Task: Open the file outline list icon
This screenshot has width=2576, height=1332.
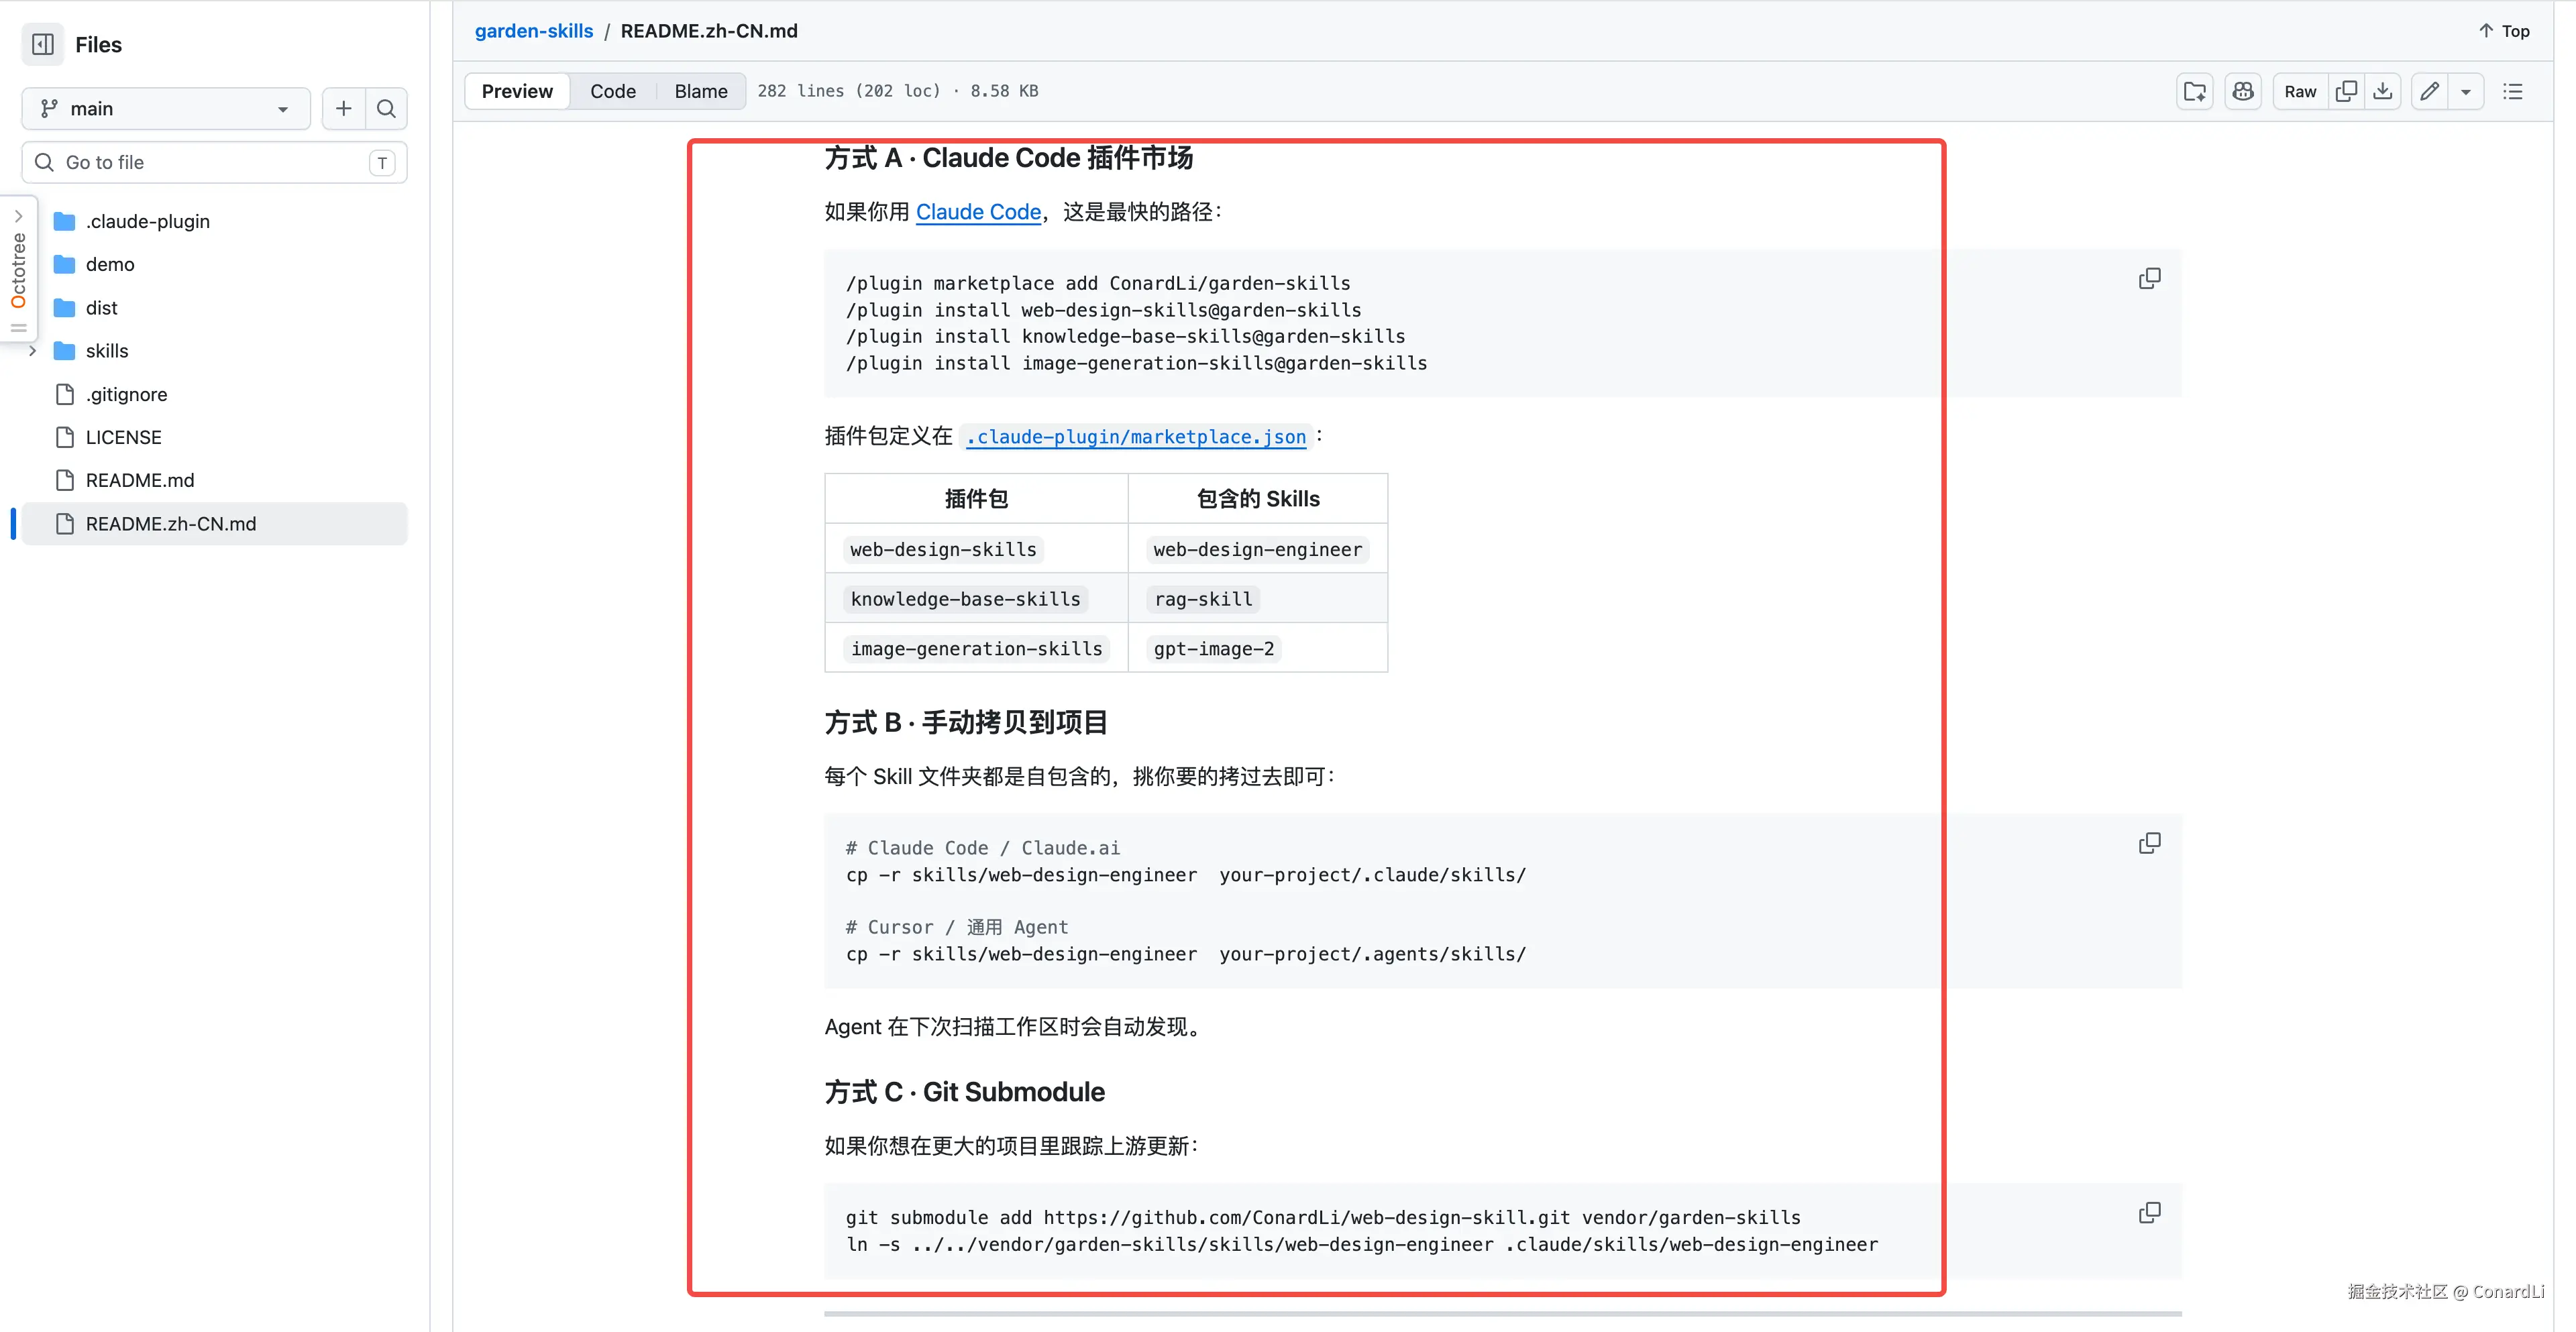Action: click(x=2515, y=91)
